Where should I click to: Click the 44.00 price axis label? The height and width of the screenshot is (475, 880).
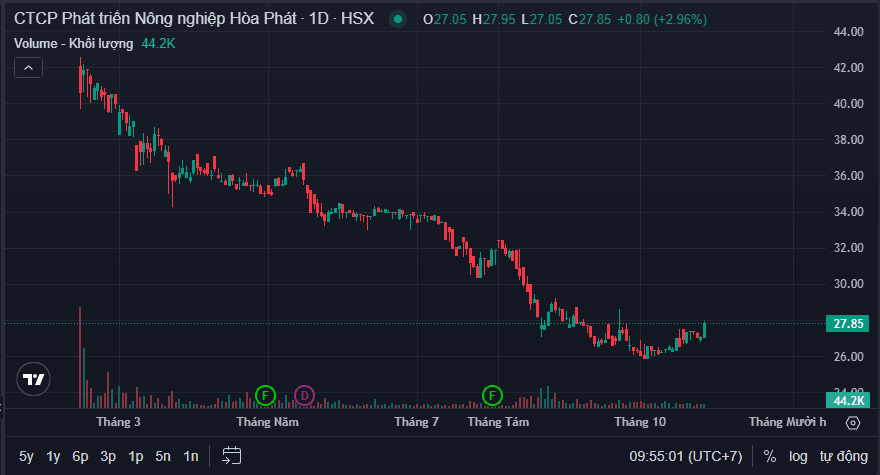848,32
